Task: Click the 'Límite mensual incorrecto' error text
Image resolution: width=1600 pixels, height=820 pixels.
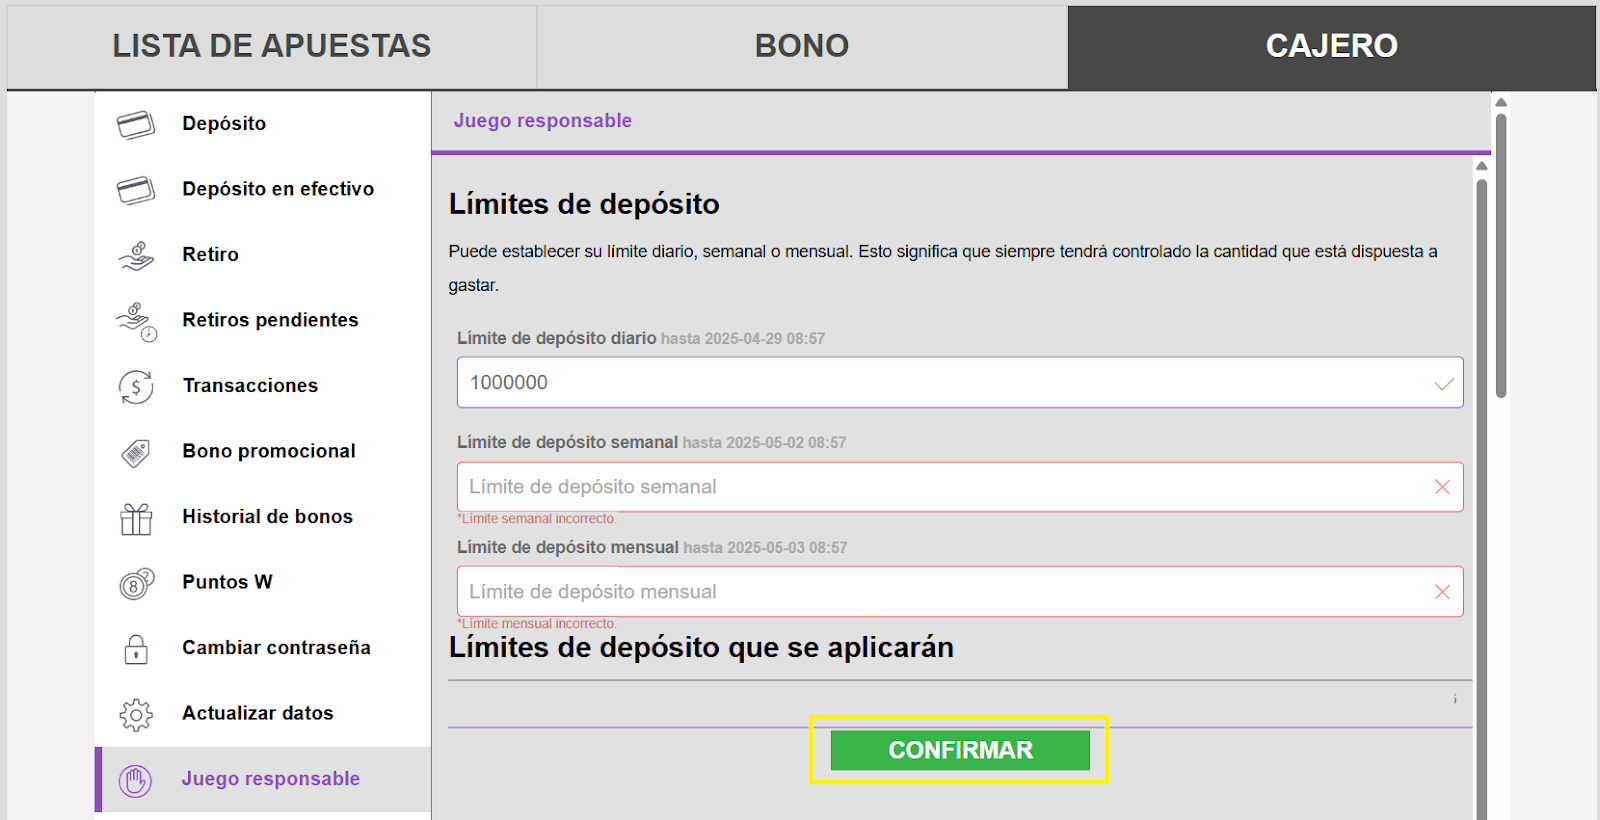Action: [x=537, y=624]
